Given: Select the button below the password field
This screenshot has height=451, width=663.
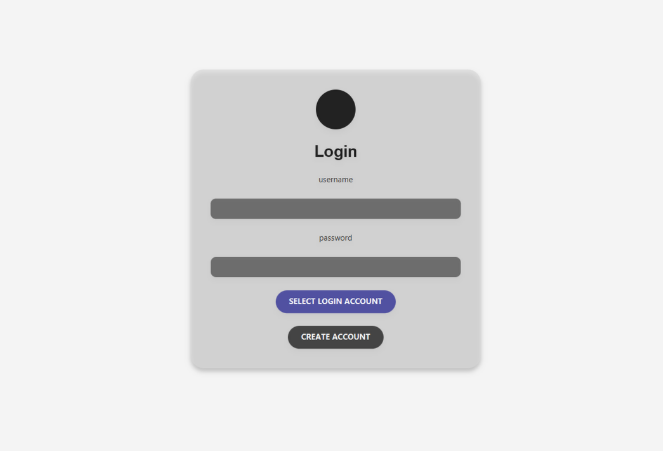Looking at the screenshot, I should point(335,301).
